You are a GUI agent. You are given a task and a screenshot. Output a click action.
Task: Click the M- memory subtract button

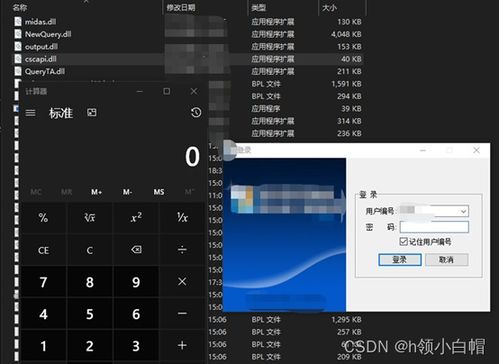click(127, 192)
